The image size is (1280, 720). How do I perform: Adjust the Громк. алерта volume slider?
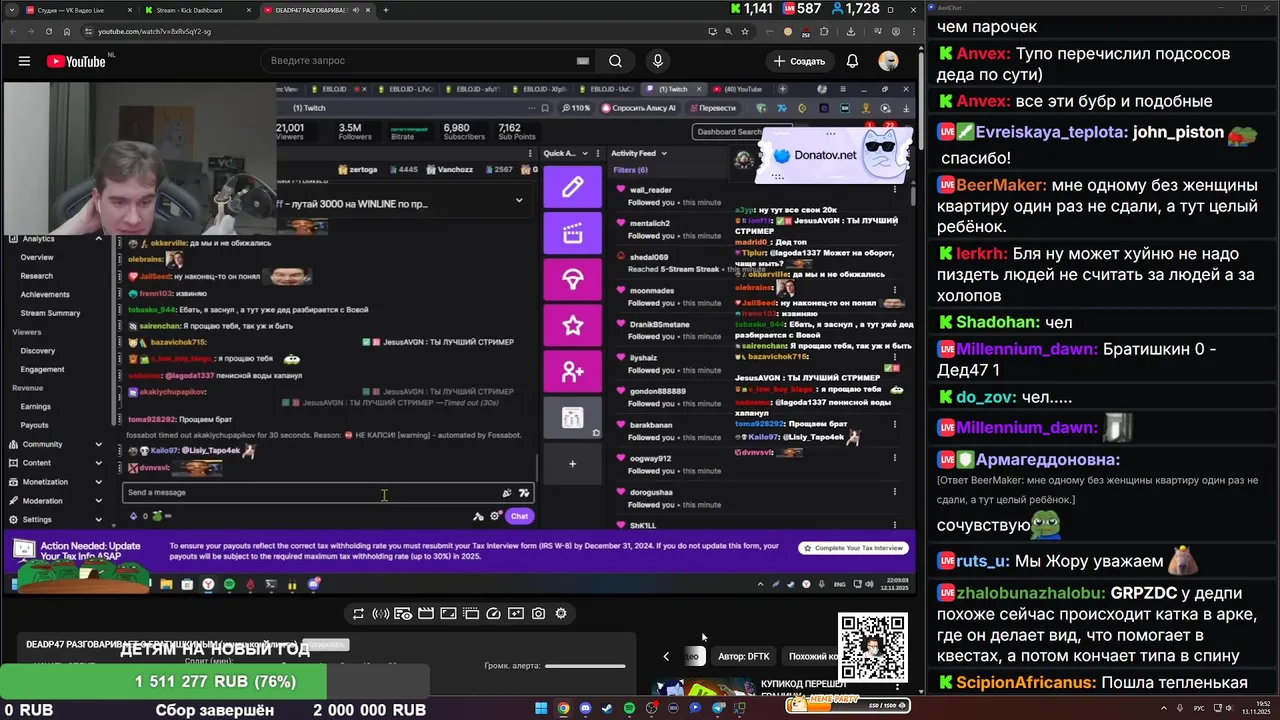[x=585, y=666]
